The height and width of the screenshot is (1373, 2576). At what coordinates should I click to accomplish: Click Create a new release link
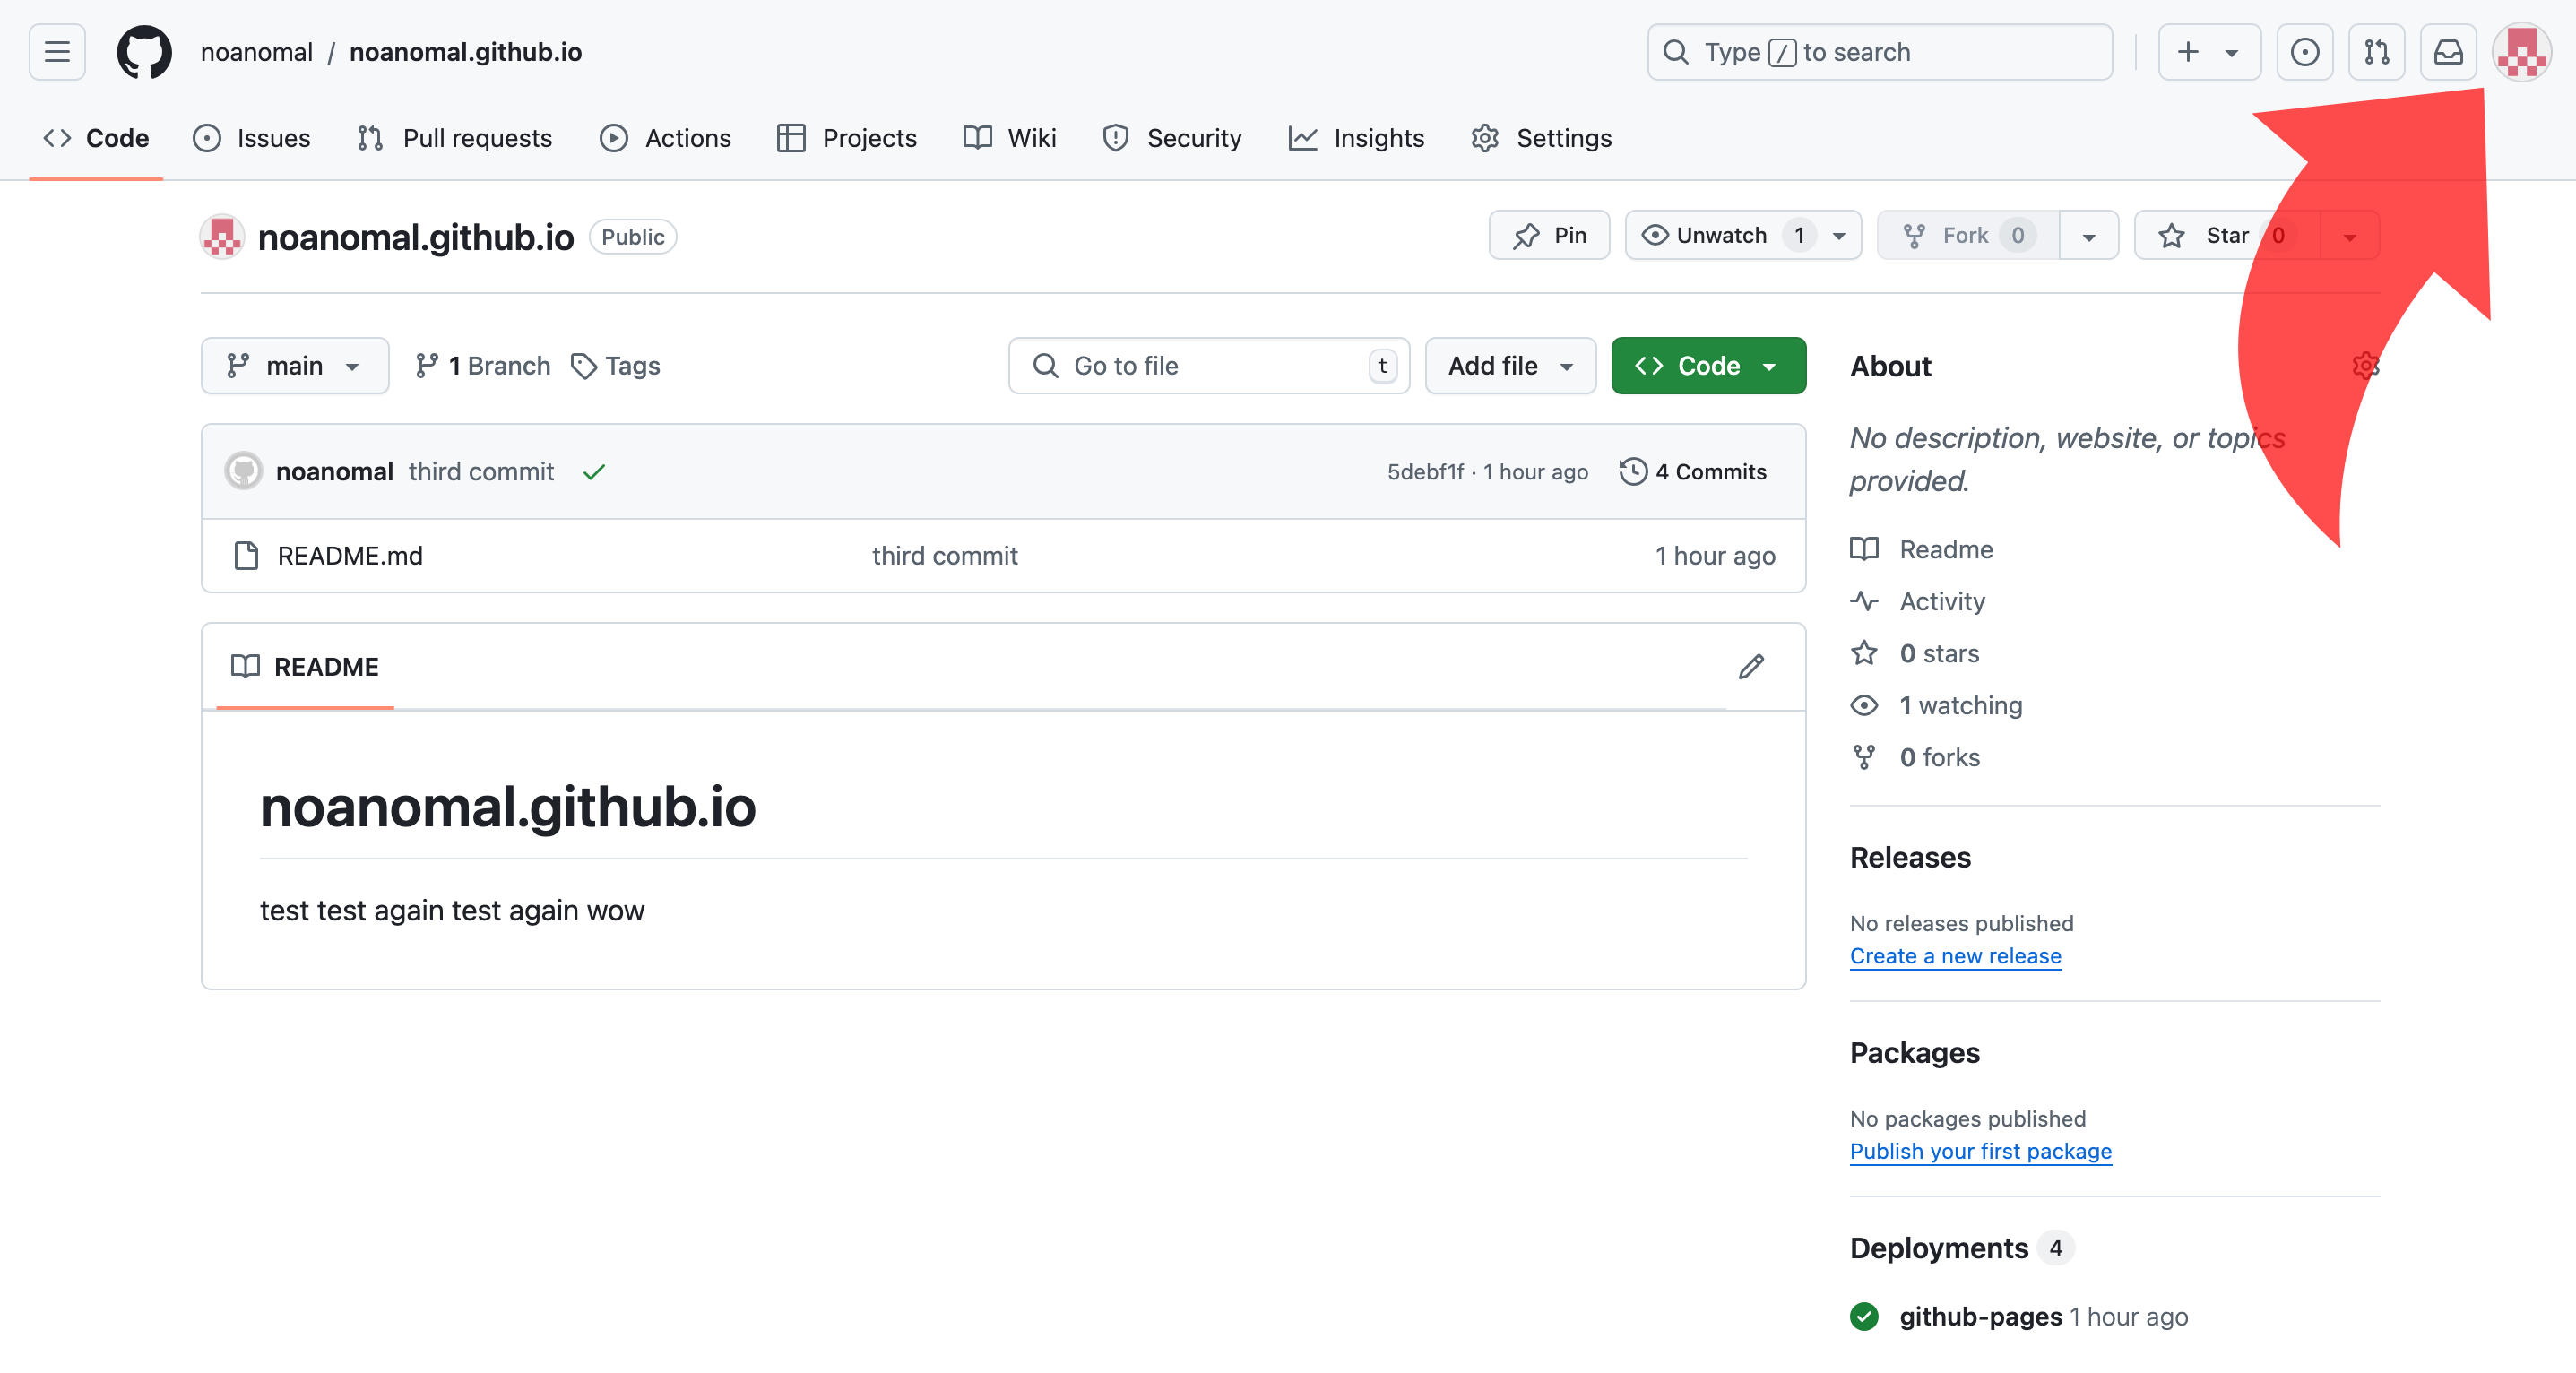point(1955,956)
